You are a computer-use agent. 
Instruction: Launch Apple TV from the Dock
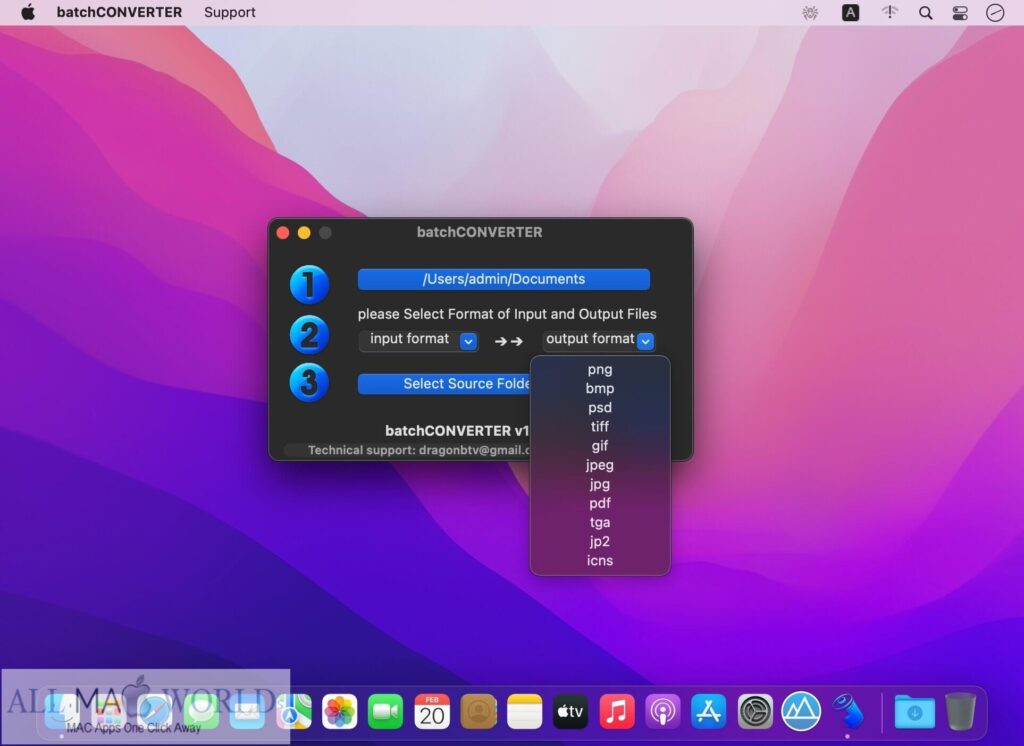point(570,711)
